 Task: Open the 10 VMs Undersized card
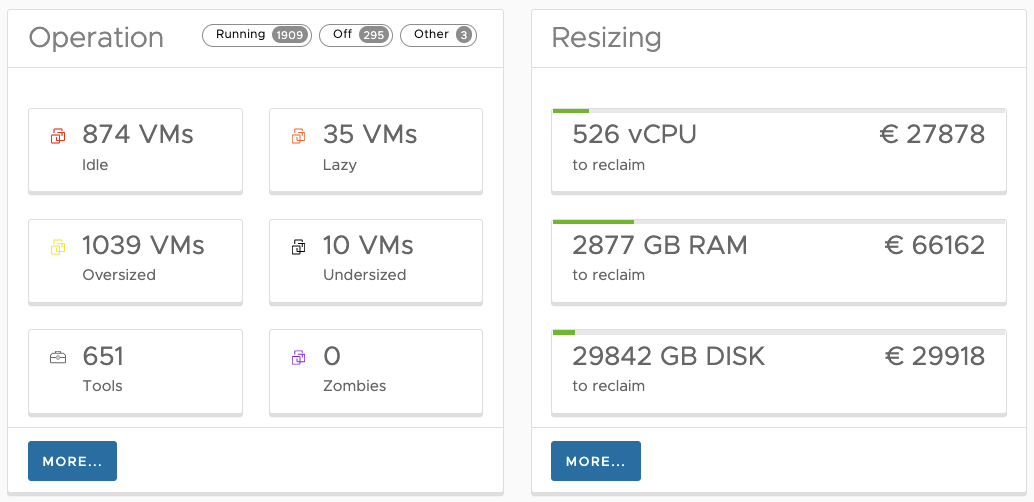click(x=376, y=262)
